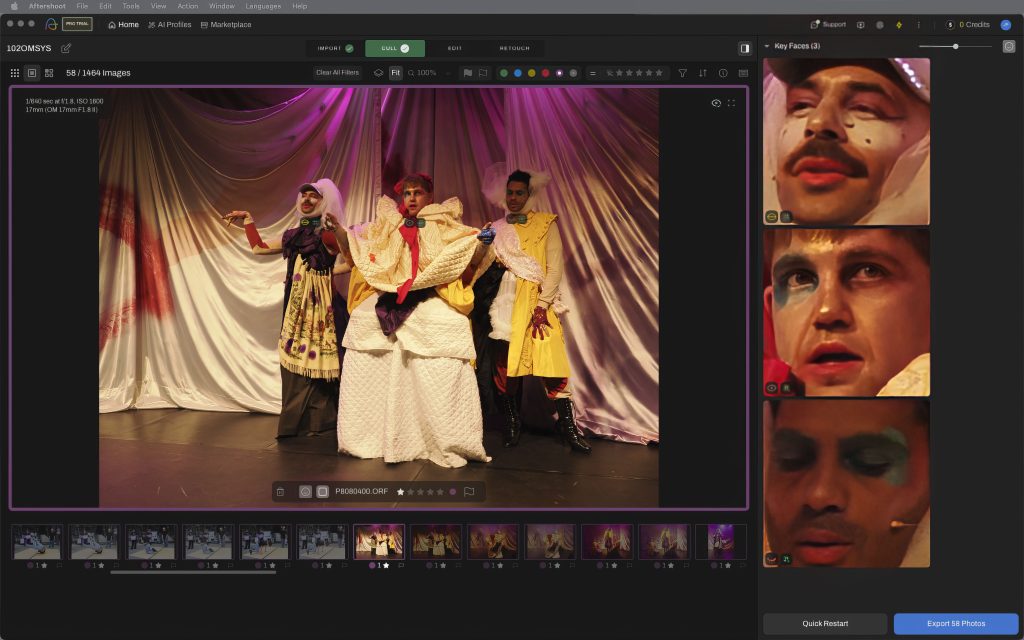Filter by selected flag

coord(468,73)
